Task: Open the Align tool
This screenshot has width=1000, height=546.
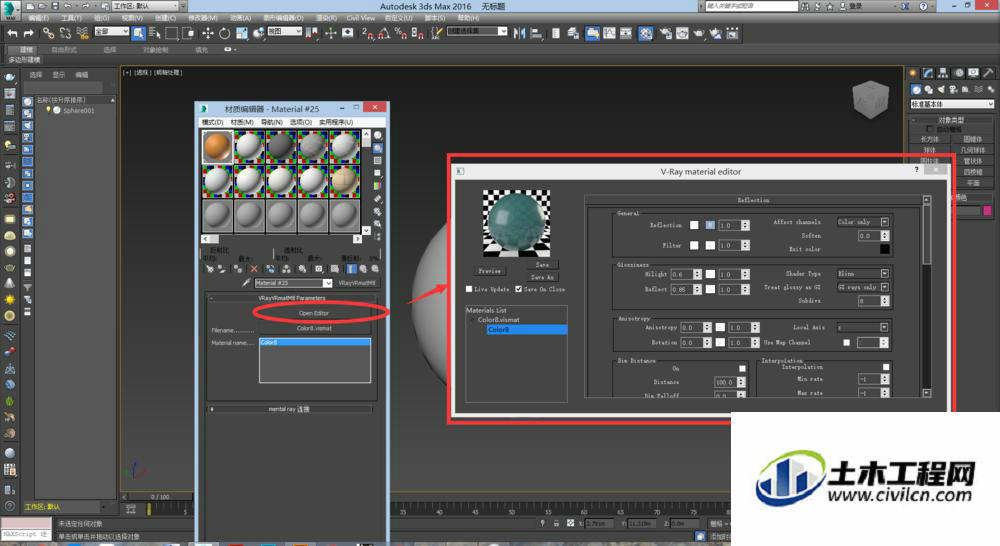Action: pyautogui.click(x=536, y=33)
